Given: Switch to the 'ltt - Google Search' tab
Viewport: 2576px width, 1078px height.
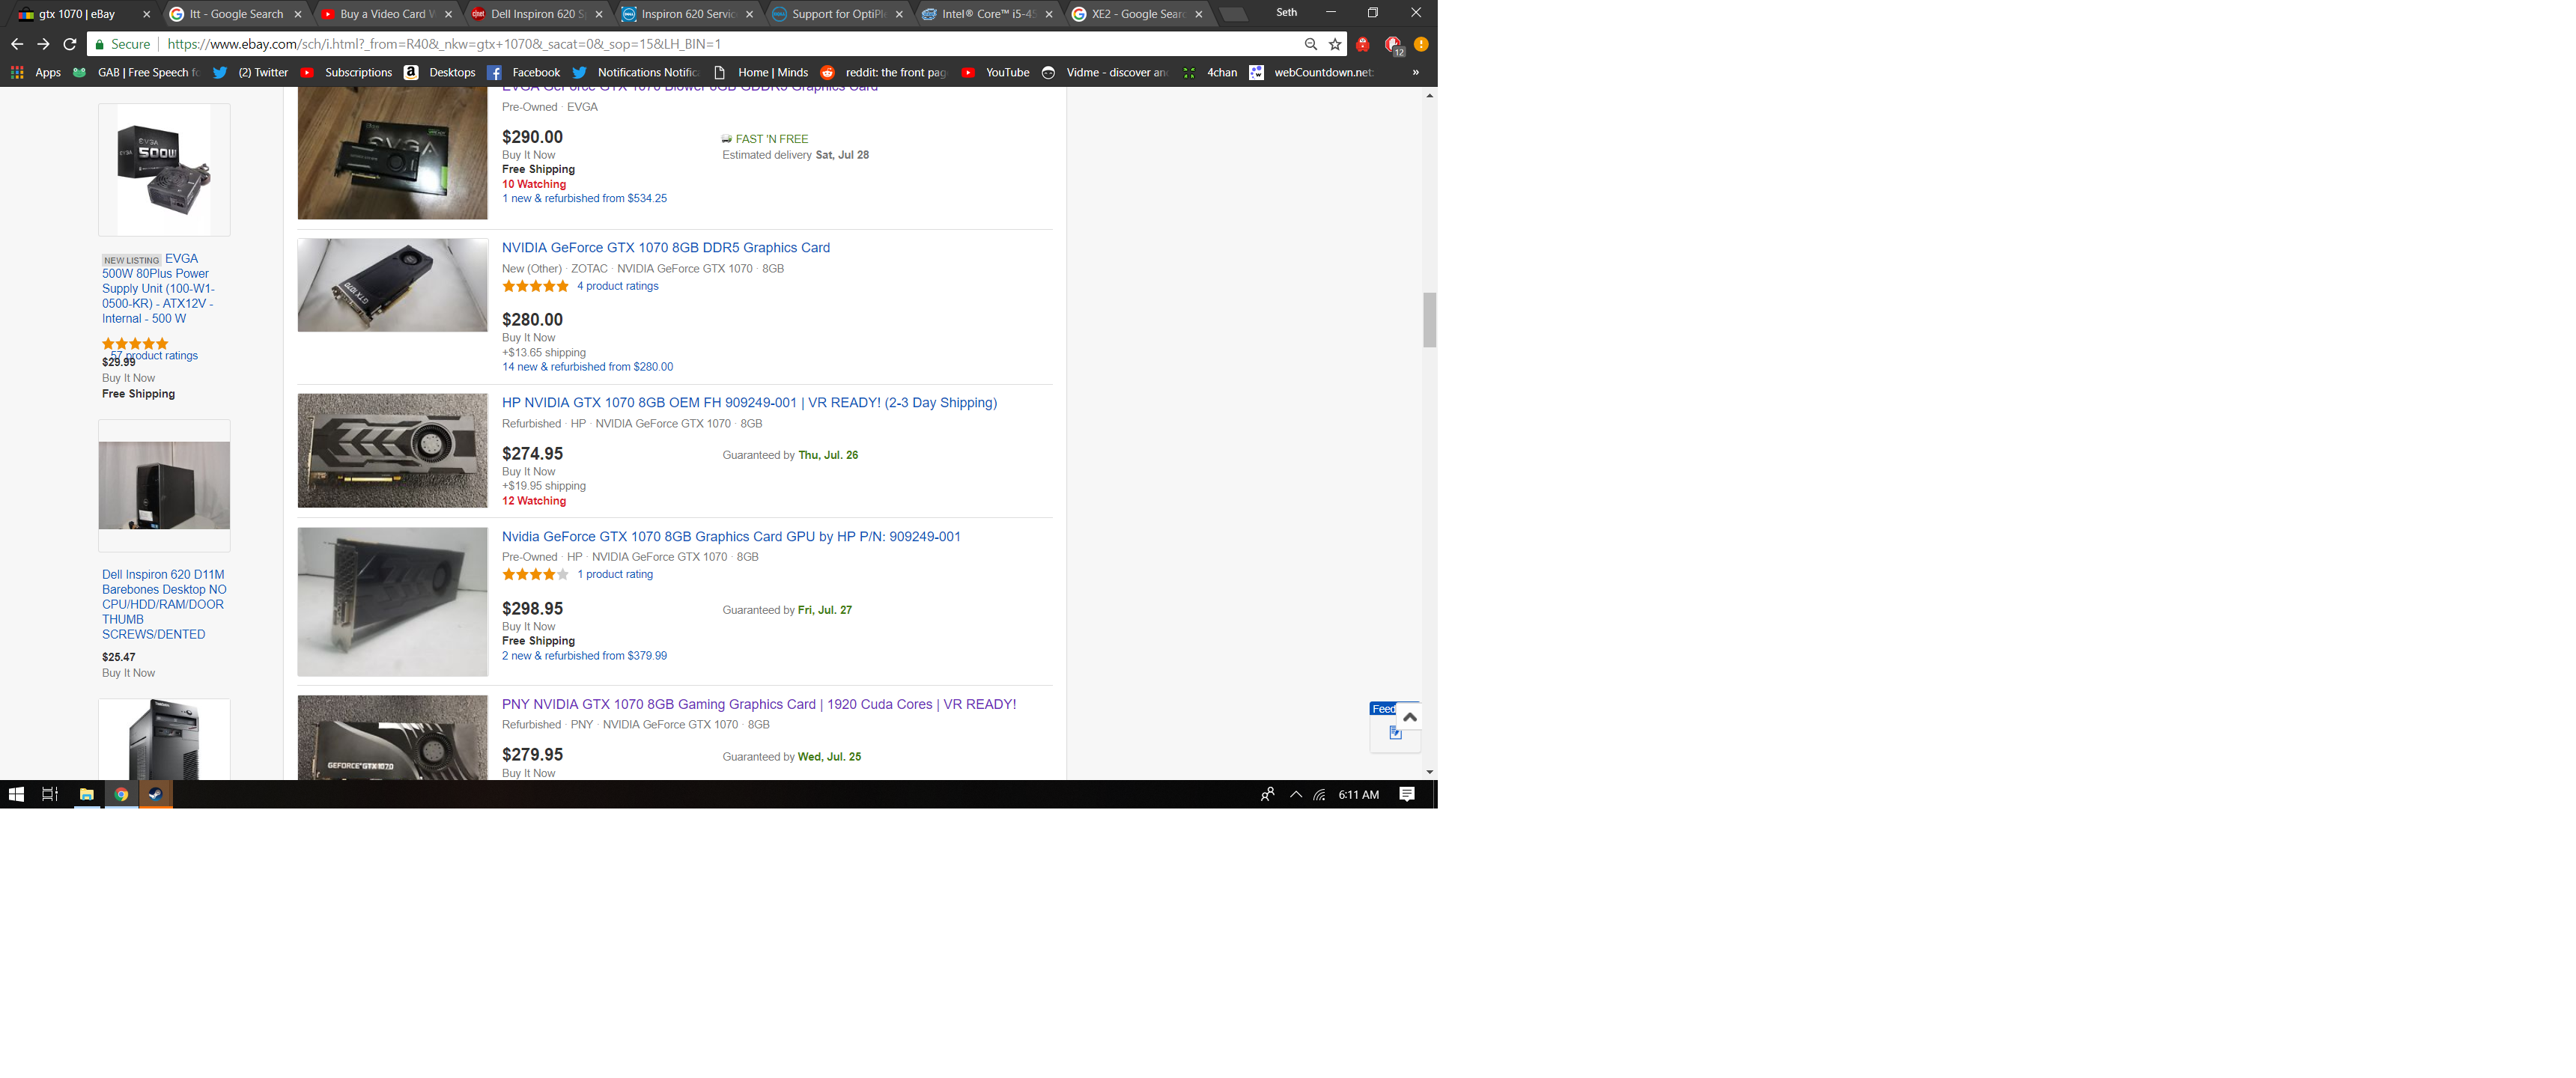Looking at the screenshot, I should (x=236, y=14).
